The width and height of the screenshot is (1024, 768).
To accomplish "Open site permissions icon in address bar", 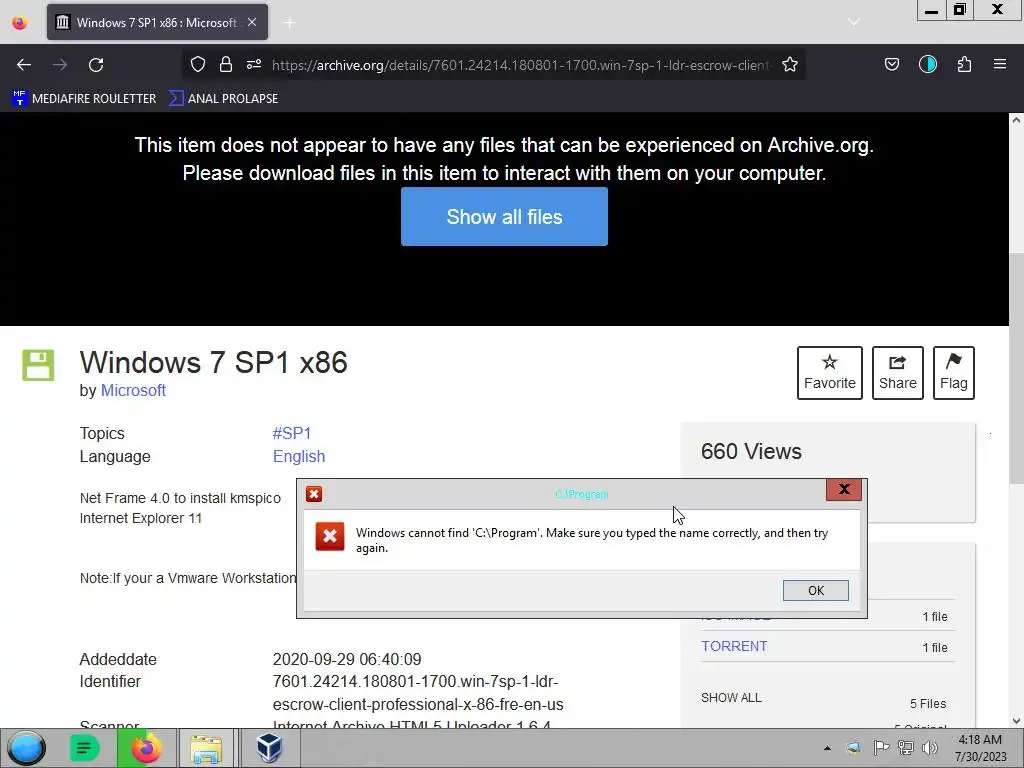I will coord(254,64).
